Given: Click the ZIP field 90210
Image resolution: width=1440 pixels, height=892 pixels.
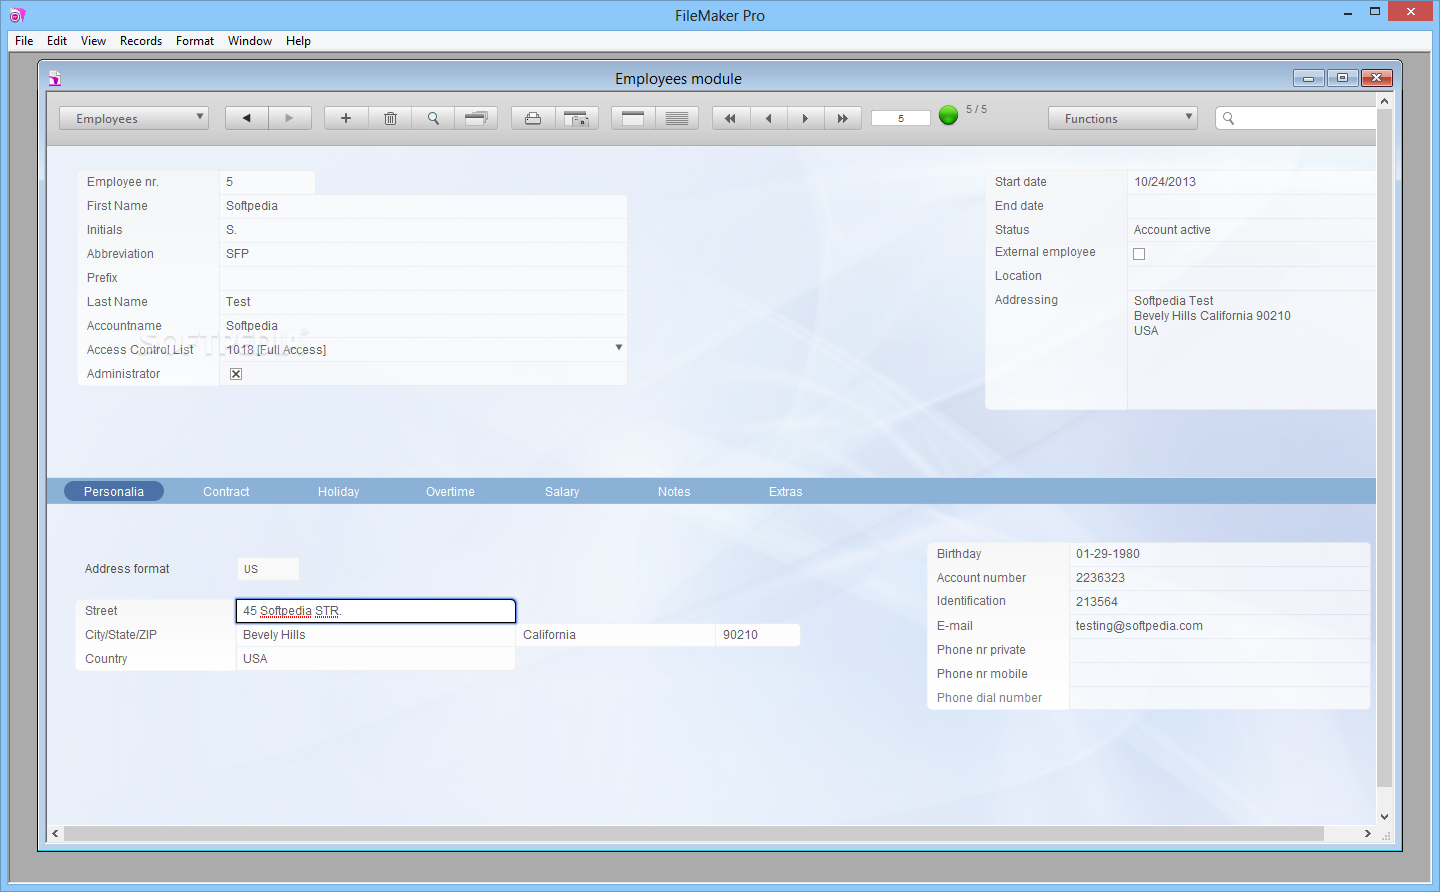Looking at the screenshot, I should click(758, 635).
